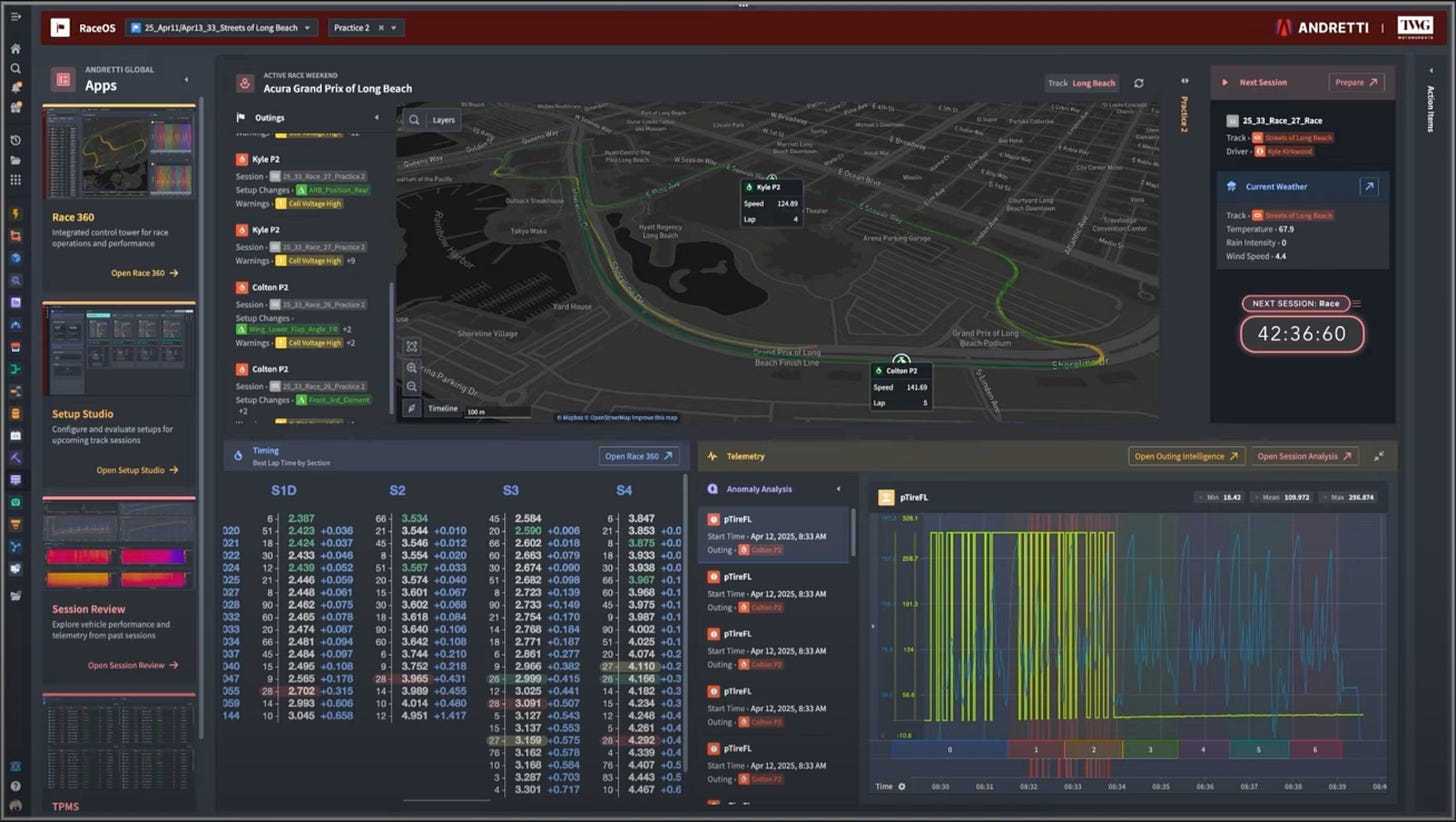Open the Search icon in left sidebar
Image resolution: width=1456 pixels, height=822 pixels.
(15, 68)
